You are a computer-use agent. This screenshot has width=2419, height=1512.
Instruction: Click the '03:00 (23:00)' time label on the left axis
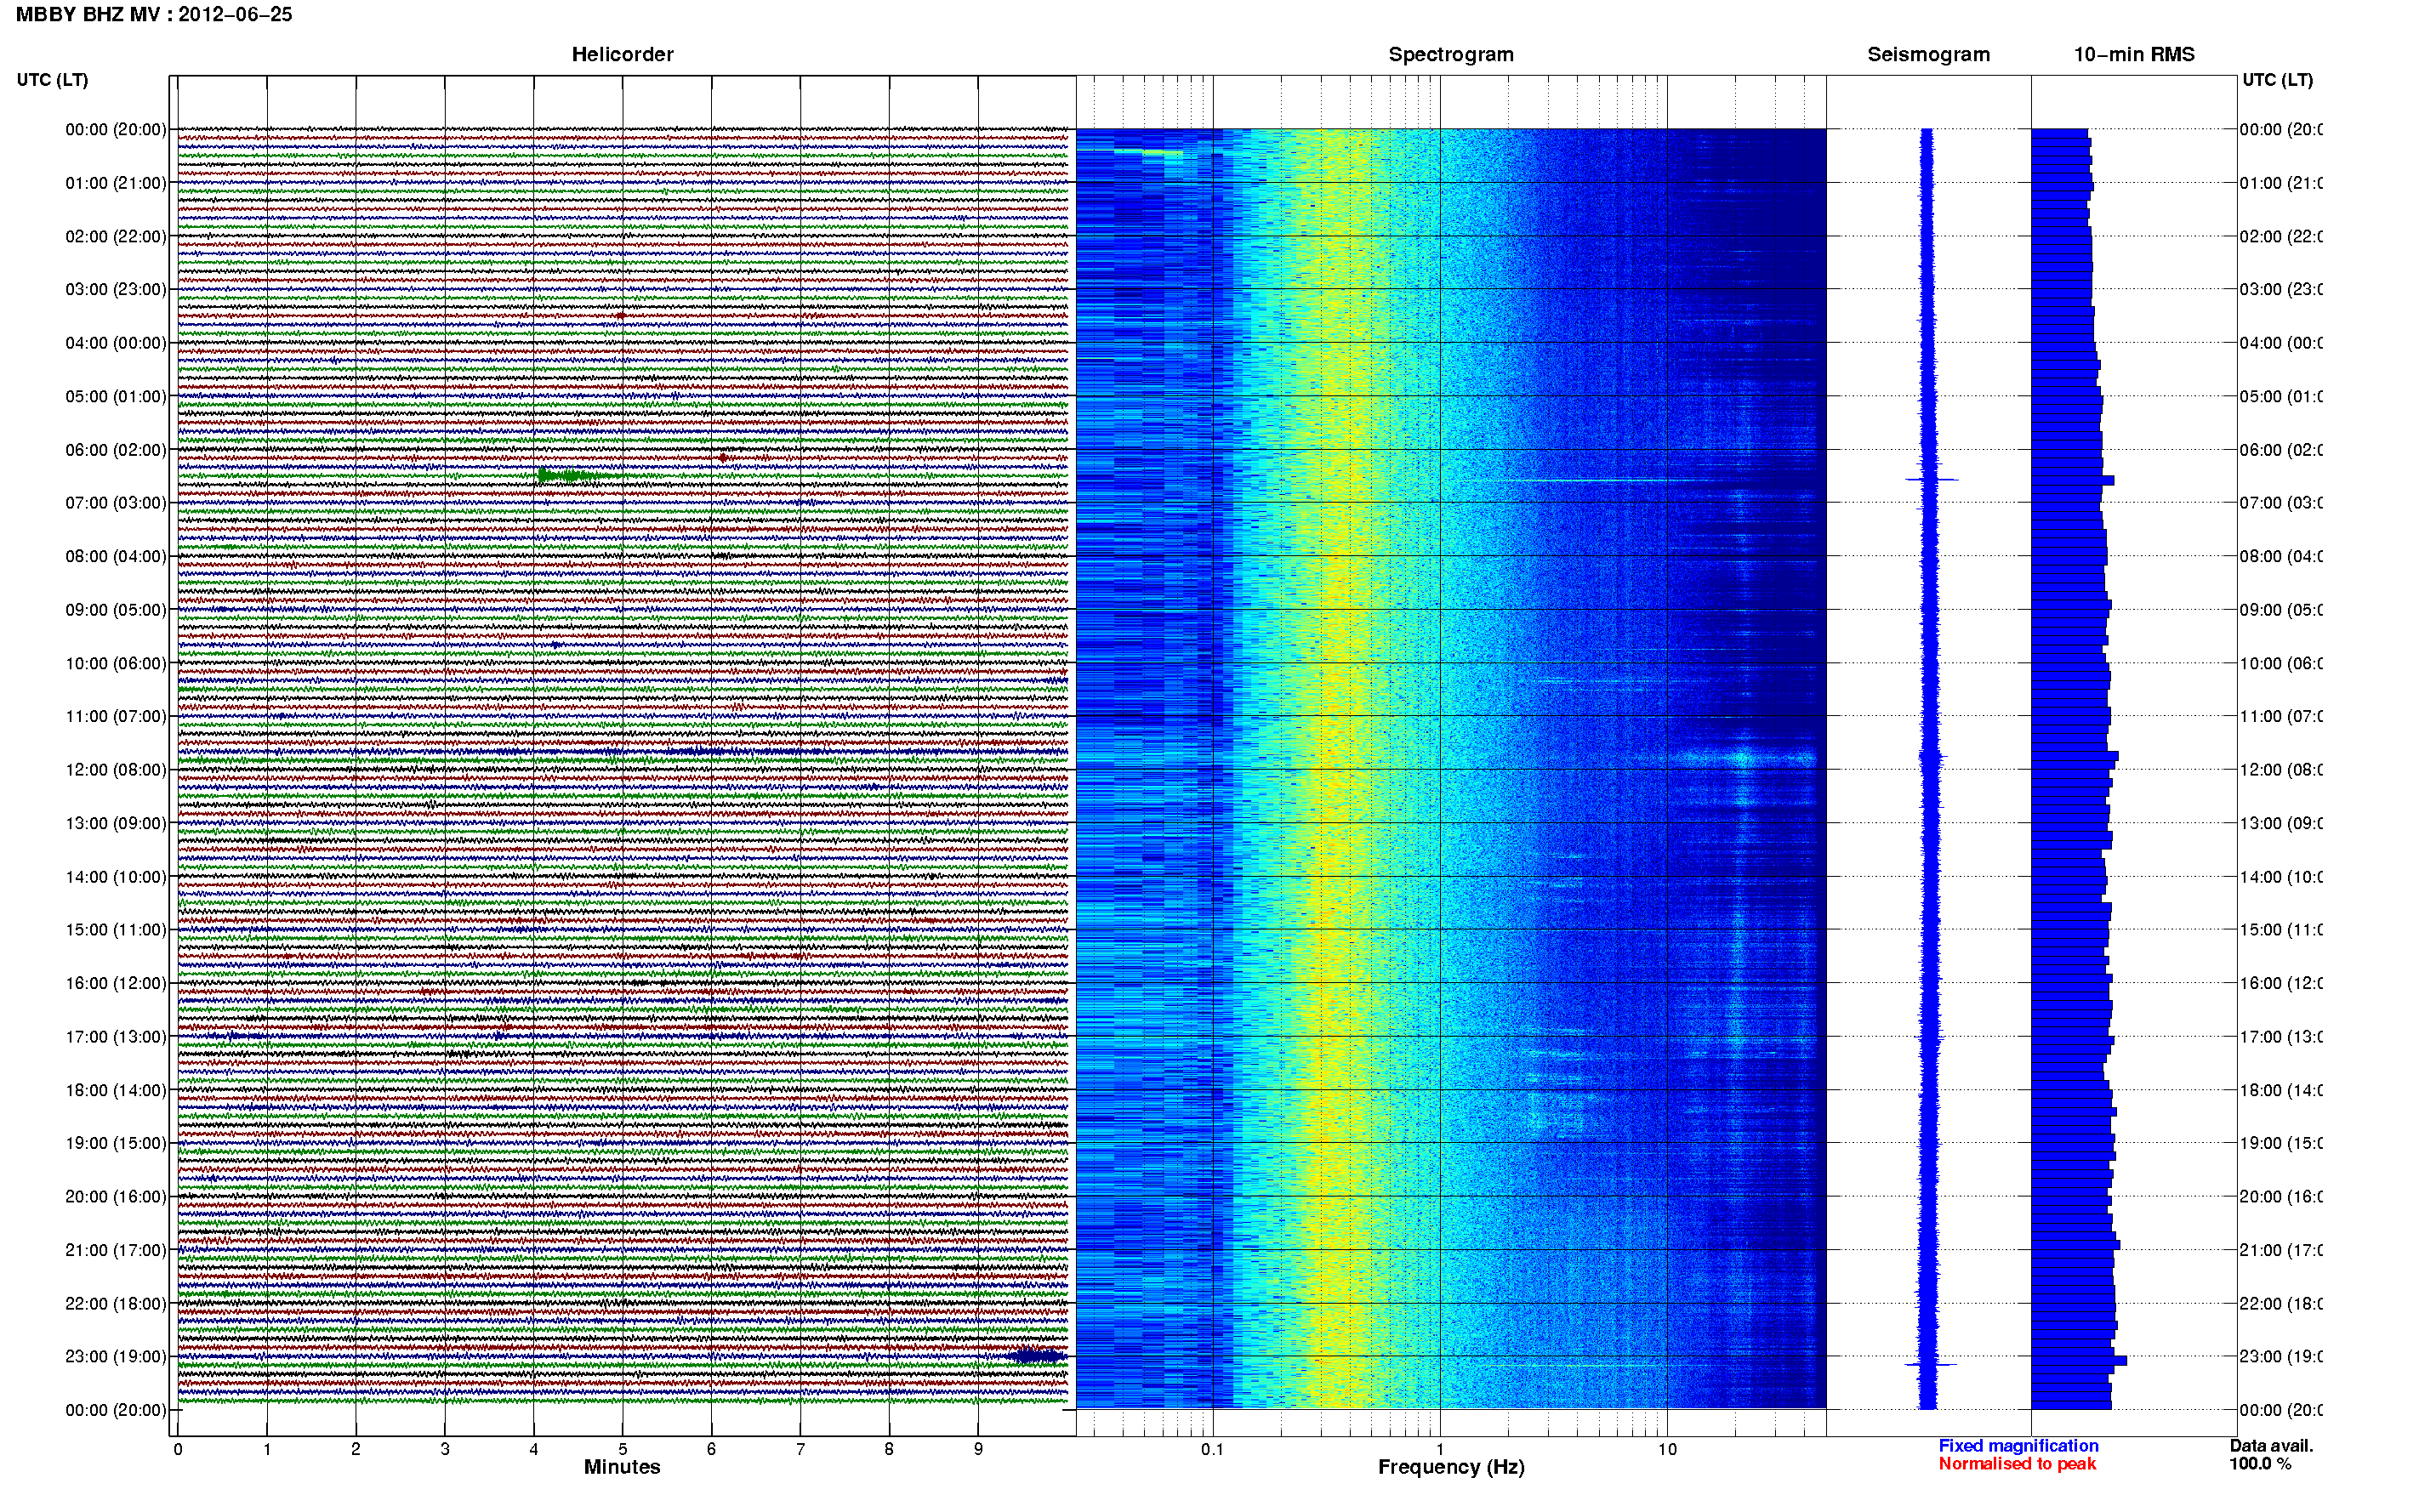pyautogui.click(x=116, y=289)
